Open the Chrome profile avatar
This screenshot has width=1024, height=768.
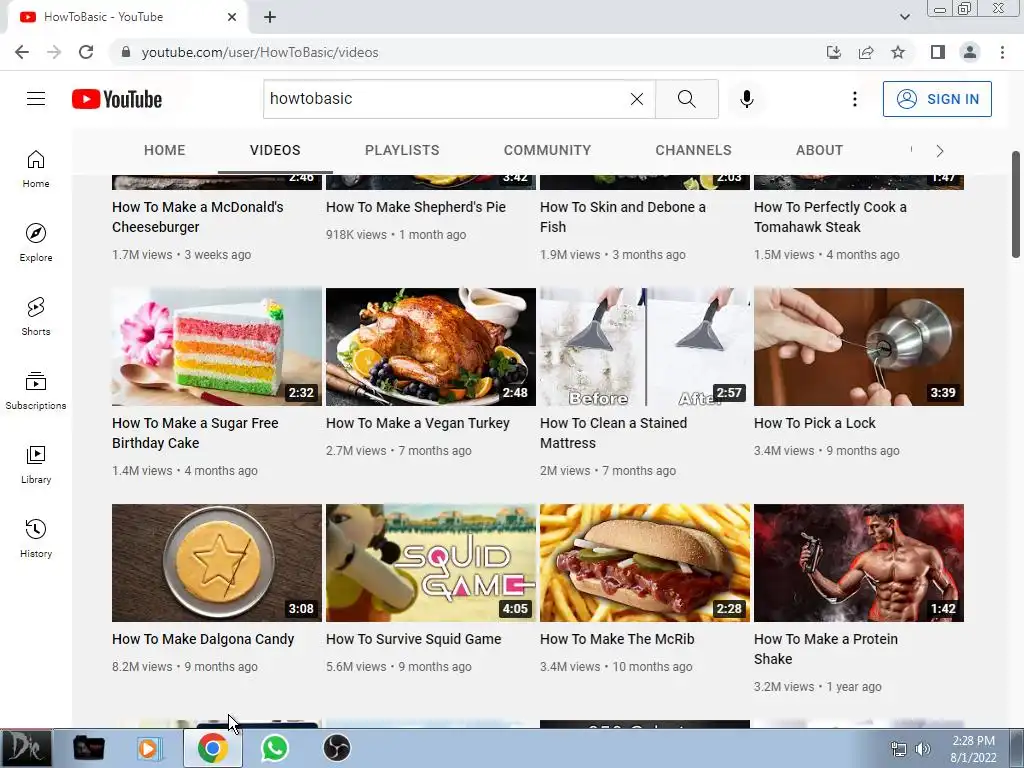click(970, 52)
